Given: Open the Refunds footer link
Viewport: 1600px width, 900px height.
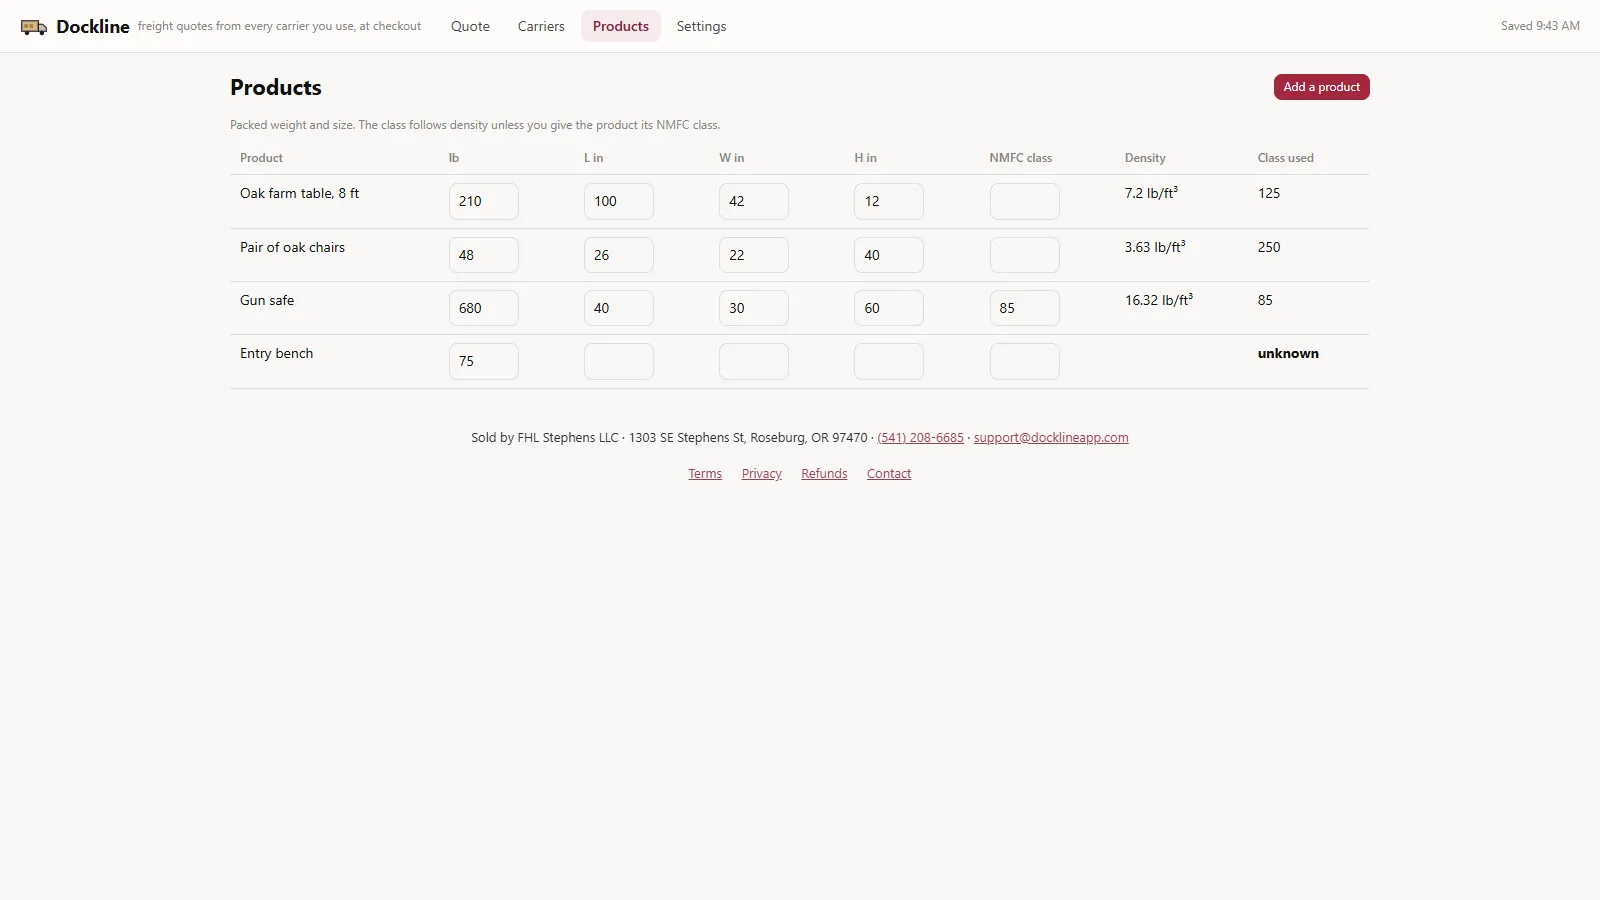Looking at the screenshot, I should [x=824, y=474].
